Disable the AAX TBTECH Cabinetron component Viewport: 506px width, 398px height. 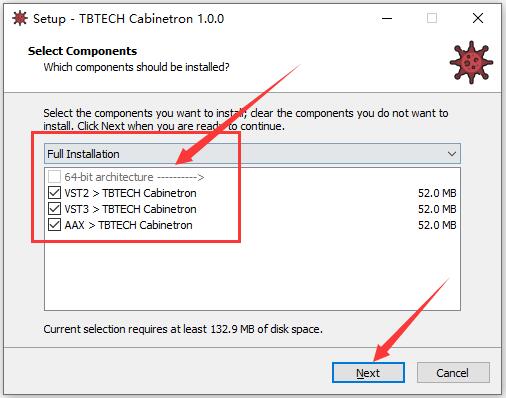54,225
